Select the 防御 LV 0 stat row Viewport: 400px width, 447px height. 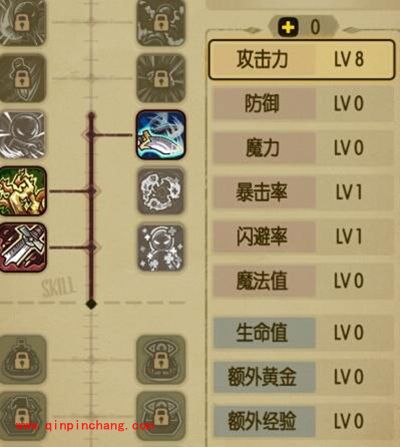[x=303, y=103]
